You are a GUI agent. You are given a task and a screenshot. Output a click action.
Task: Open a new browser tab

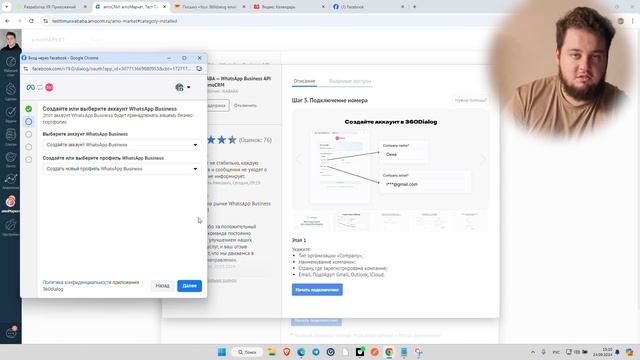coord(414,7)
